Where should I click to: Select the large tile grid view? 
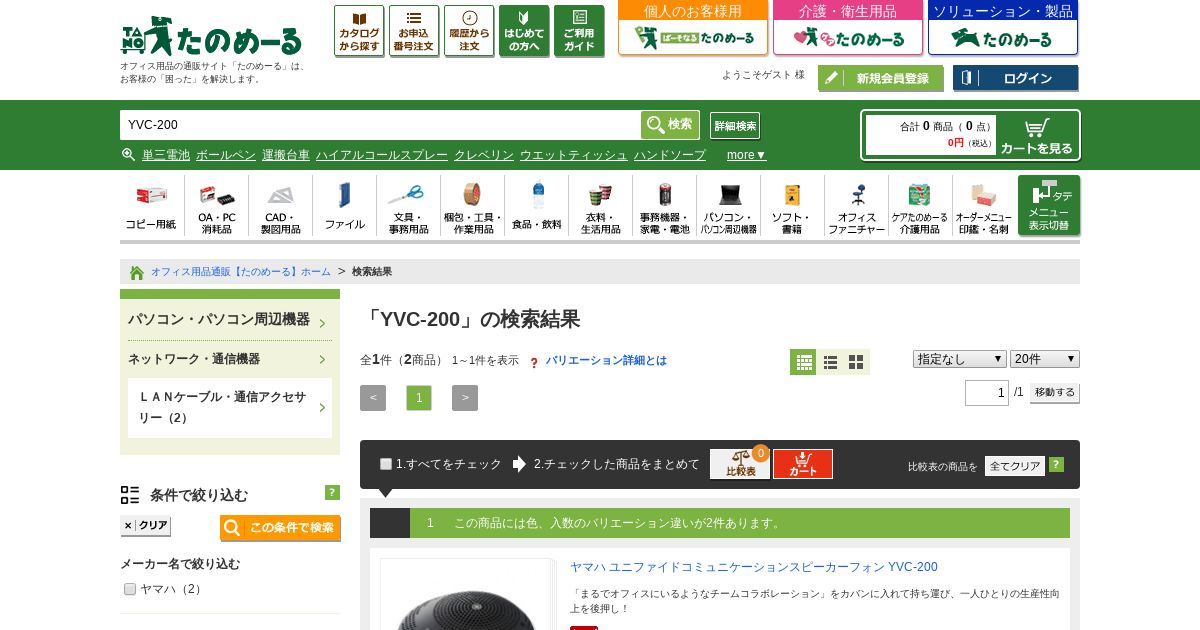(x=803, y=362)
